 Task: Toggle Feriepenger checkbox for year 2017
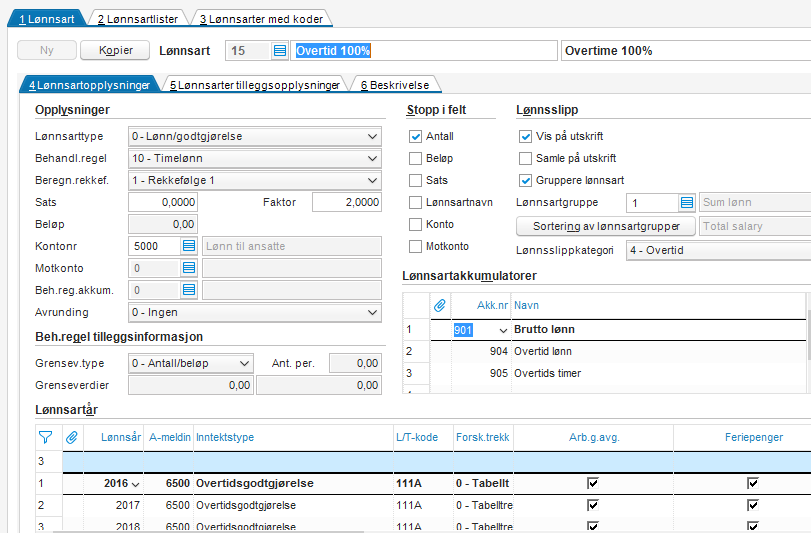point(753,505)
